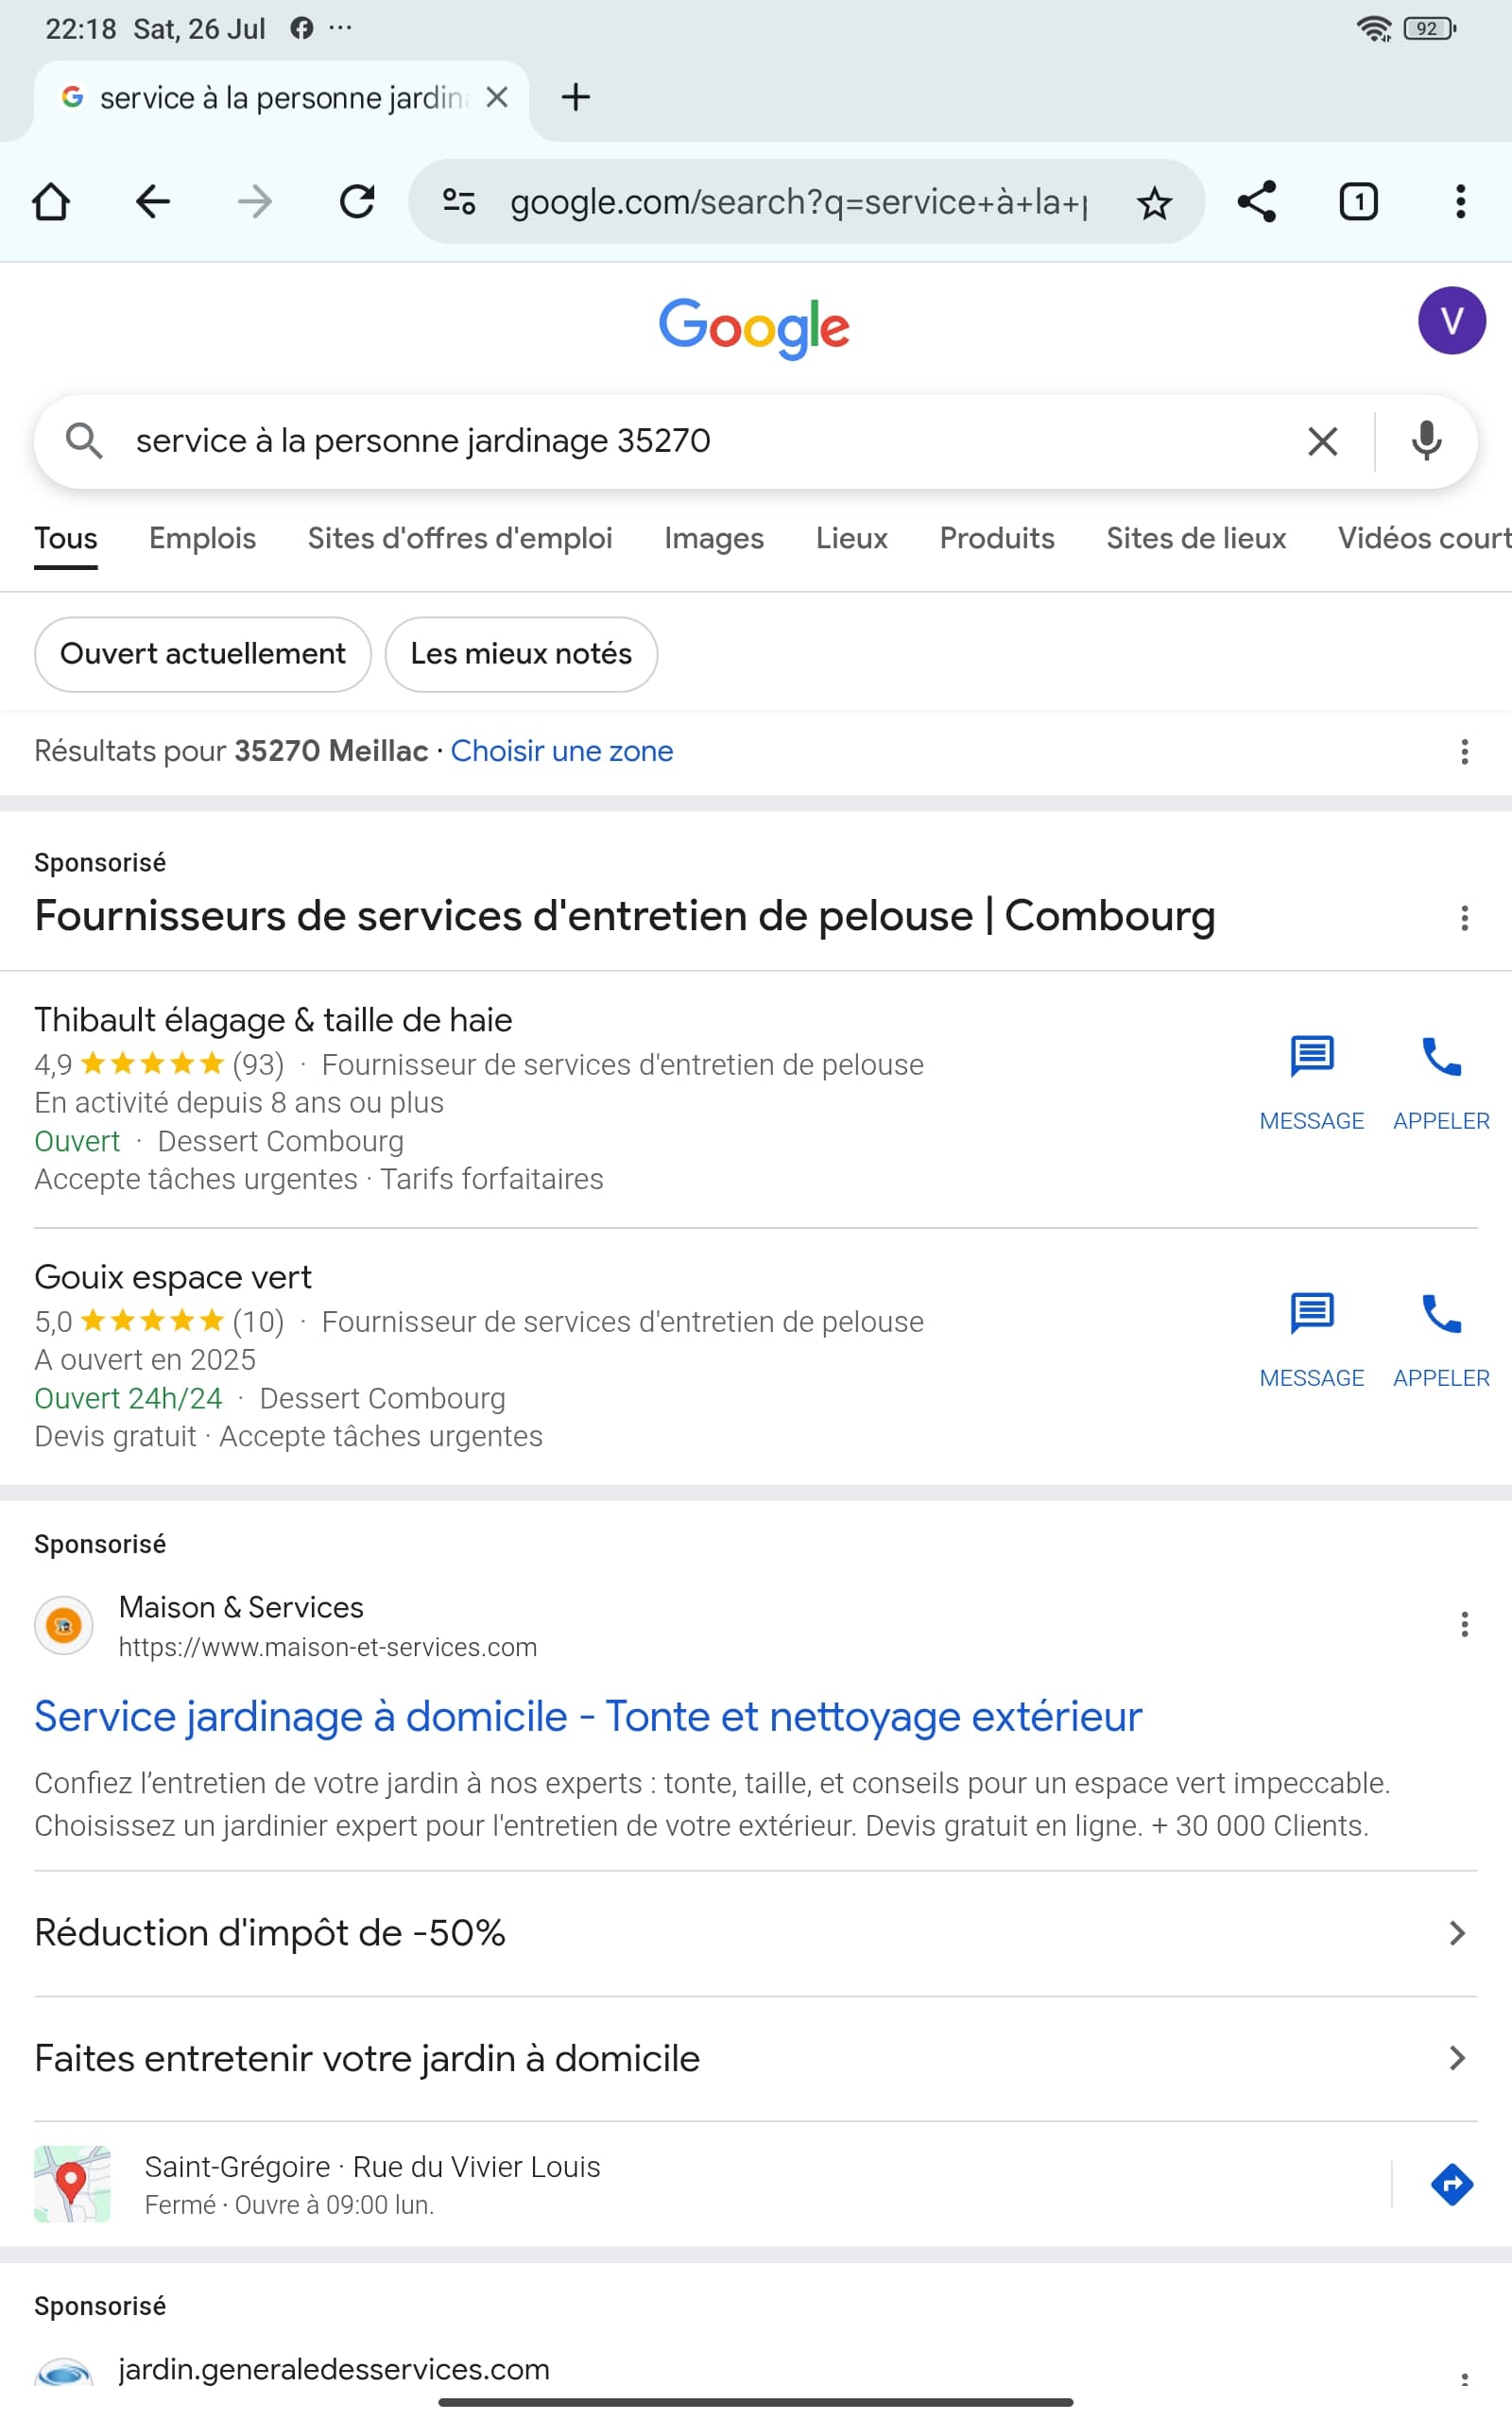Image resolution: width=1512 pixels, height=2420 pixels.
Task: Open "Service jardinage à domicile" ad link
Action: tap(588, 1717)
